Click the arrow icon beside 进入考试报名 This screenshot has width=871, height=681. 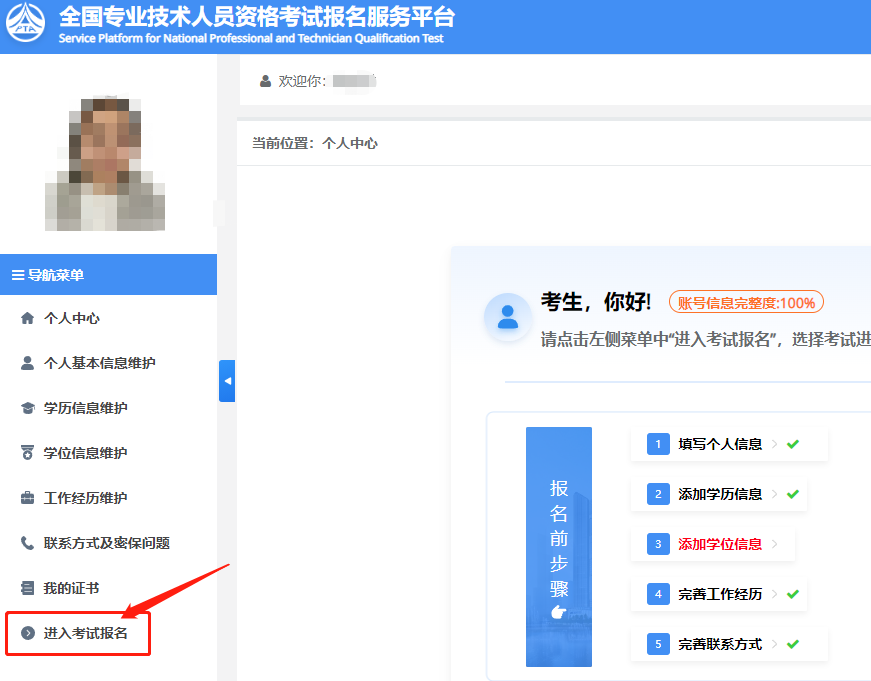pyautogui.click(x=27, y=634)
